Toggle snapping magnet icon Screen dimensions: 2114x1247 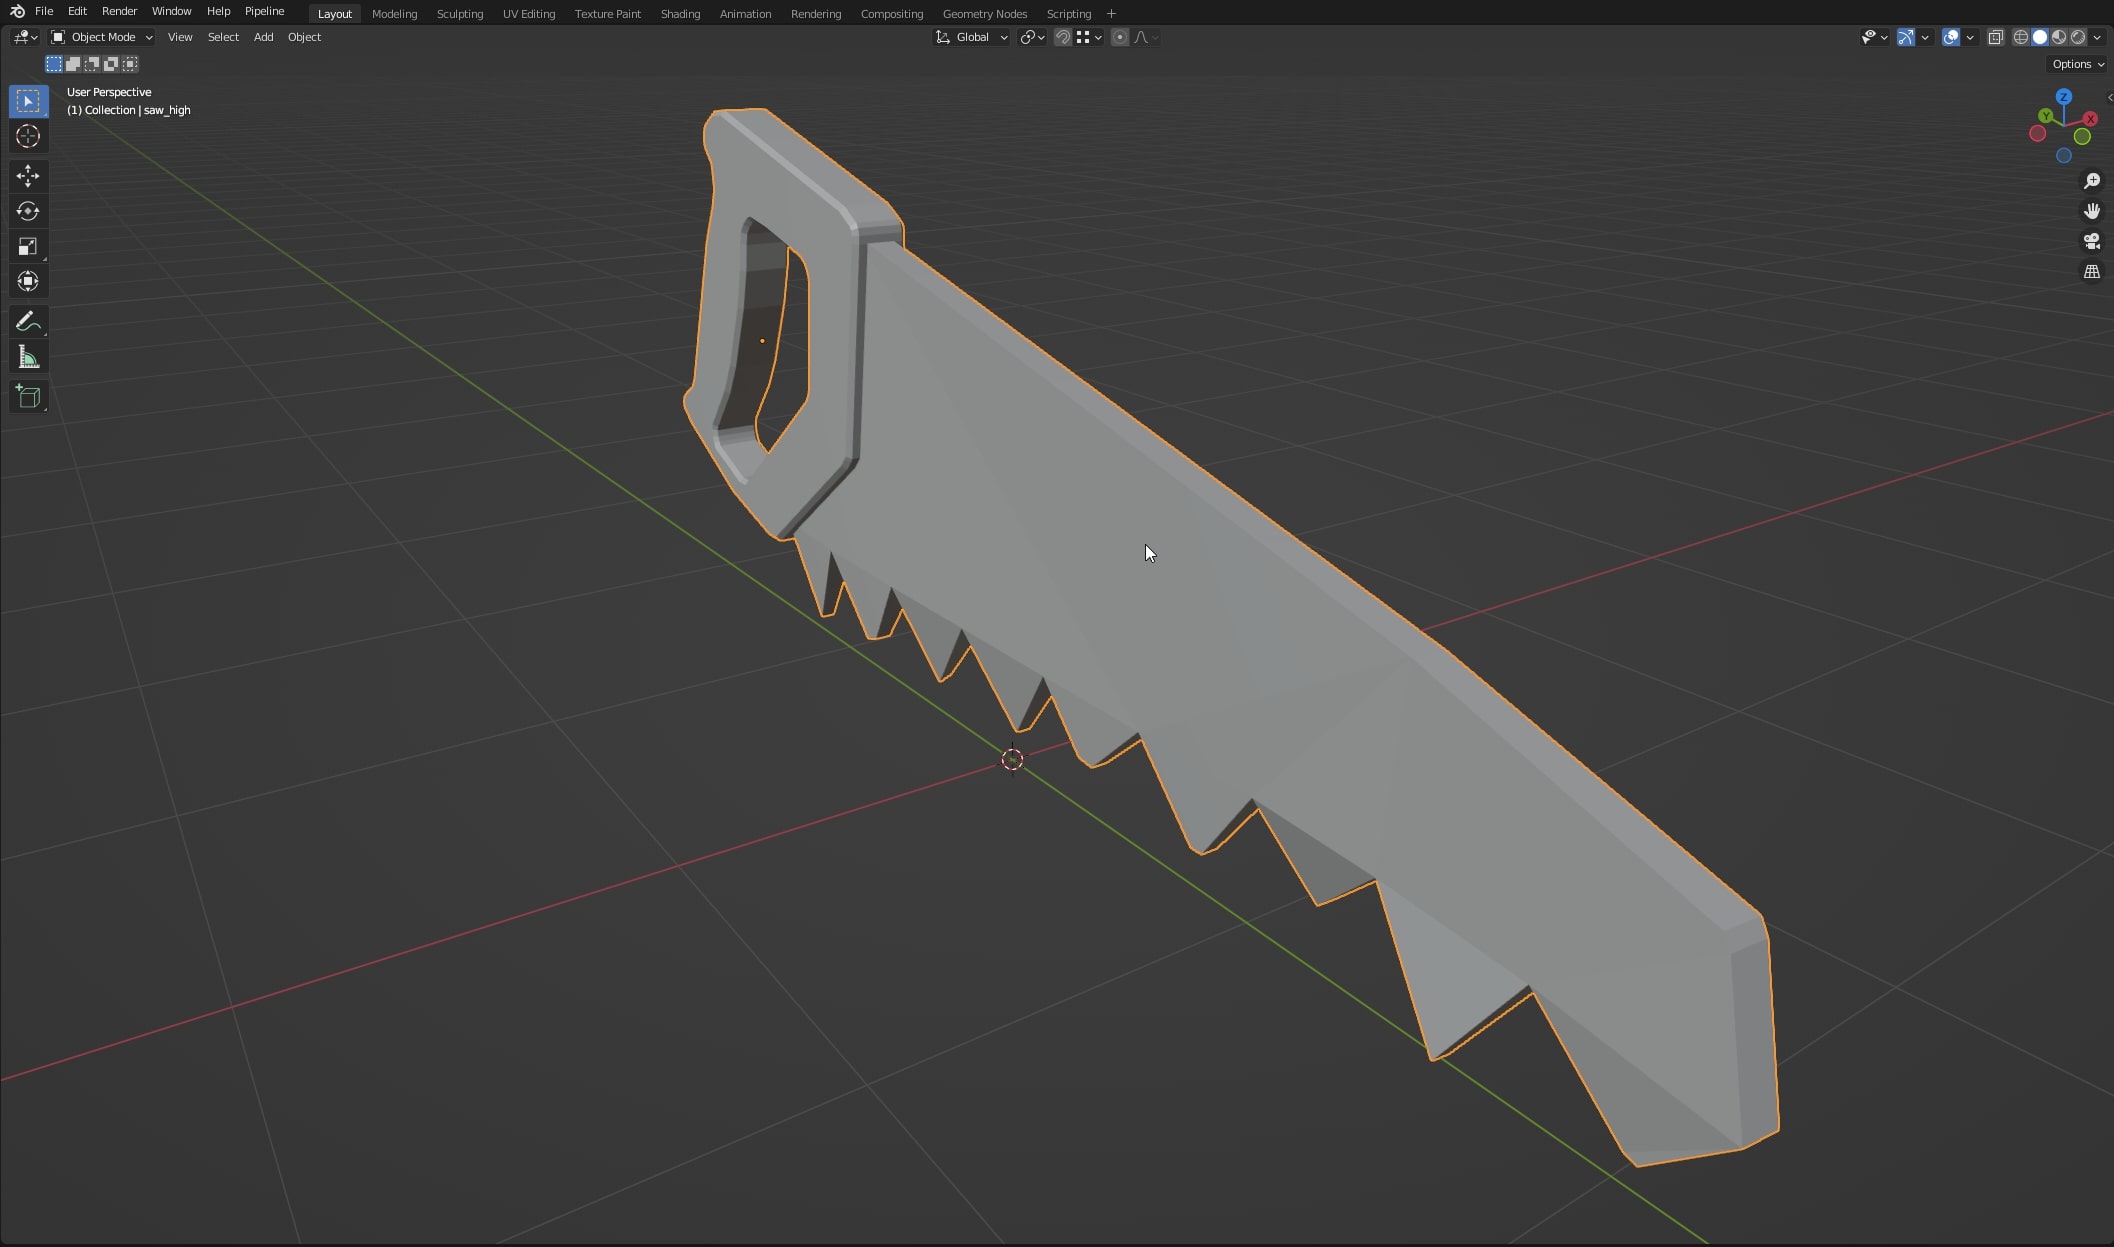(1063, 37)
